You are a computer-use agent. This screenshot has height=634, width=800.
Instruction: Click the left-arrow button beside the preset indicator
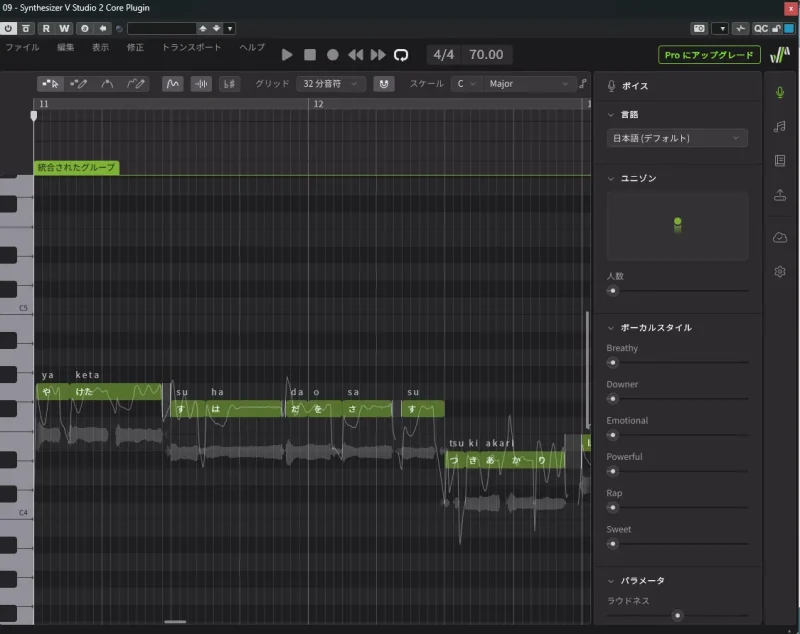(x=103, y=29)
